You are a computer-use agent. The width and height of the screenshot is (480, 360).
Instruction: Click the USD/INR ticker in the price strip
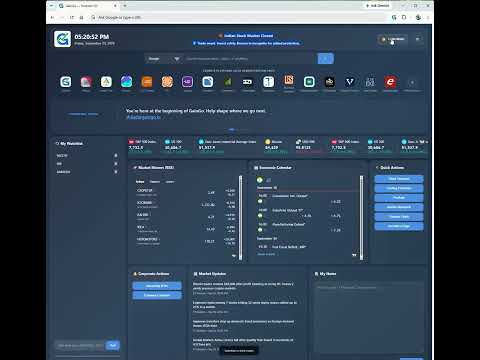(x=308, y=146)
